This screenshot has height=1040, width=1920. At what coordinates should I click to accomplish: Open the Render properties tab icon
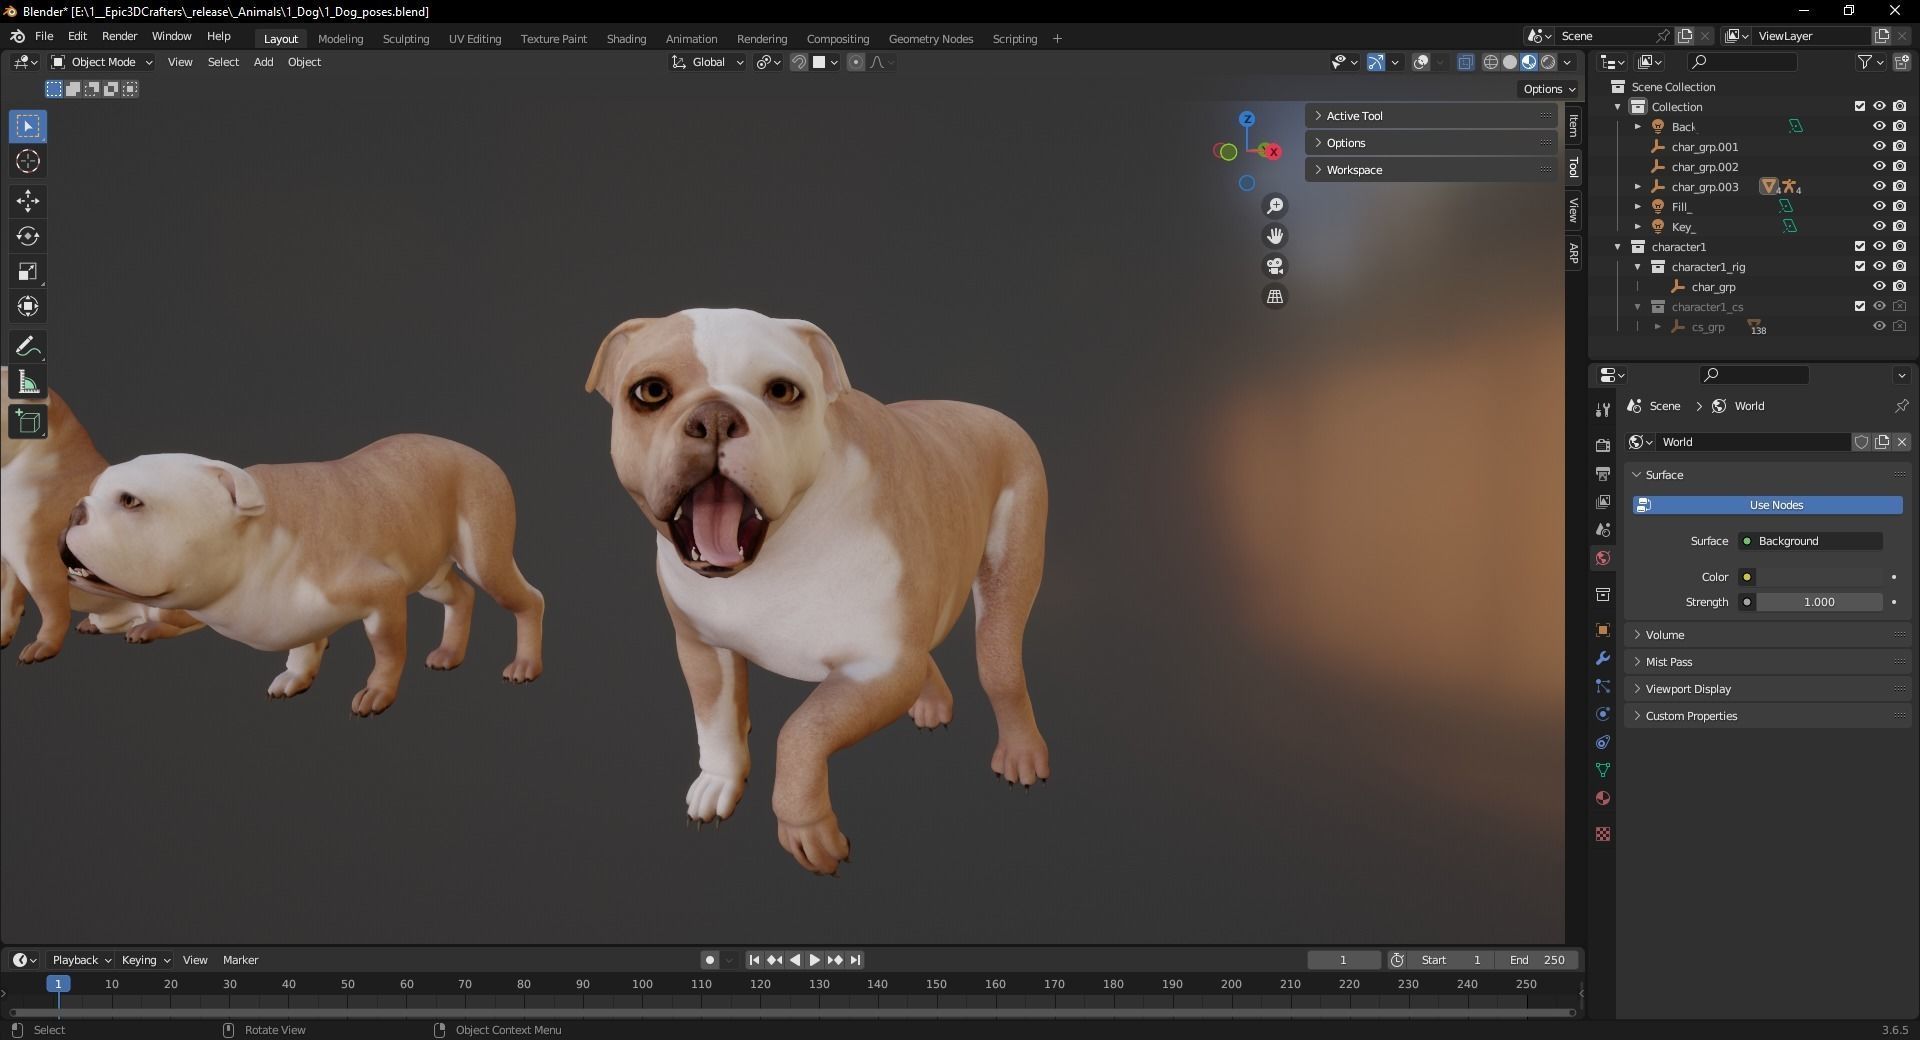click(1603, 445)
